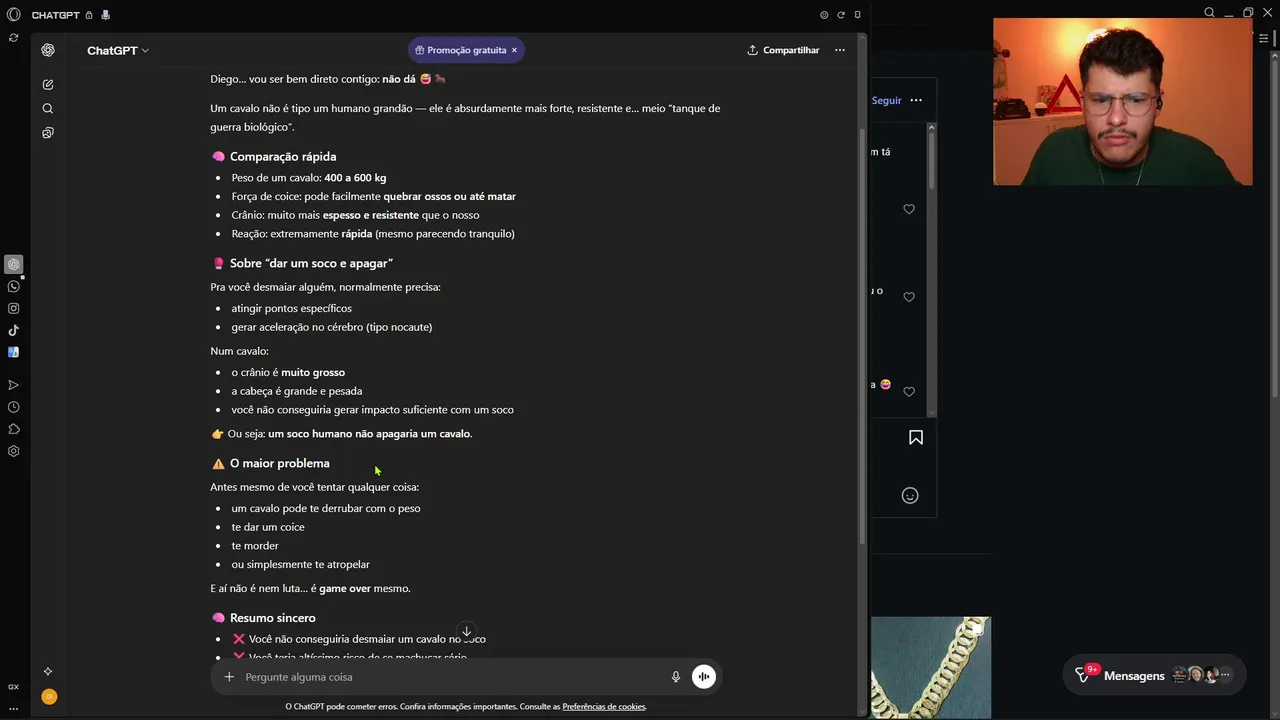Open the Preferências de cookies link
The height and width of the screenshot is (720, 1280).
pos(604,707)
